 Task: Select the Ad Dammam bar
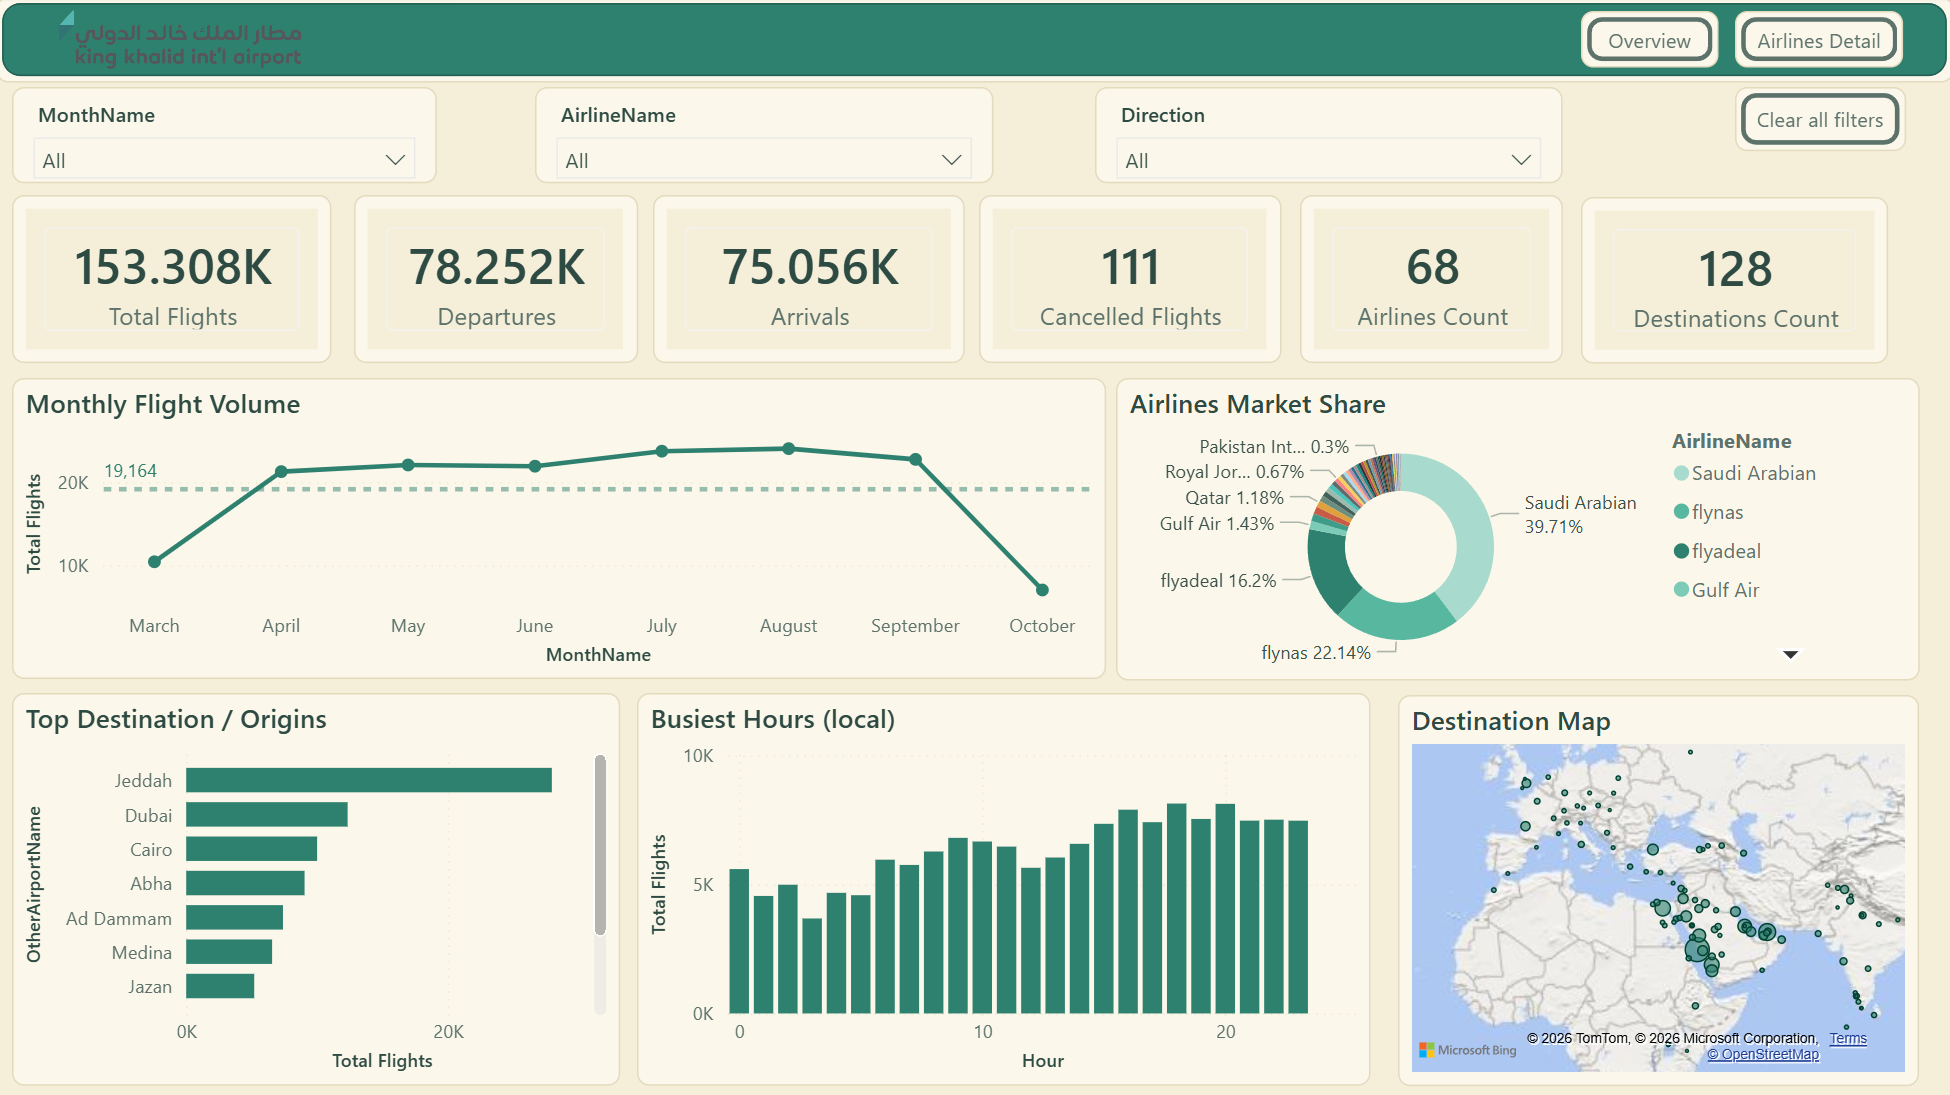click(234, 918)
